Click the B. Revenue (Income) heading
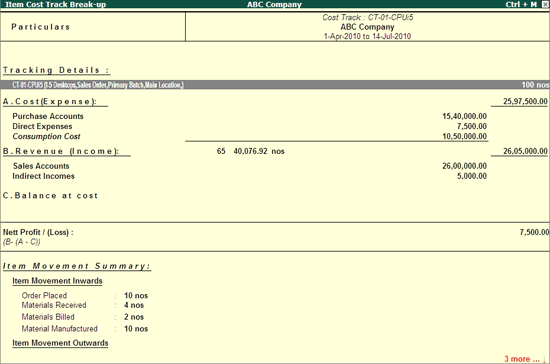 pos(61,151)
